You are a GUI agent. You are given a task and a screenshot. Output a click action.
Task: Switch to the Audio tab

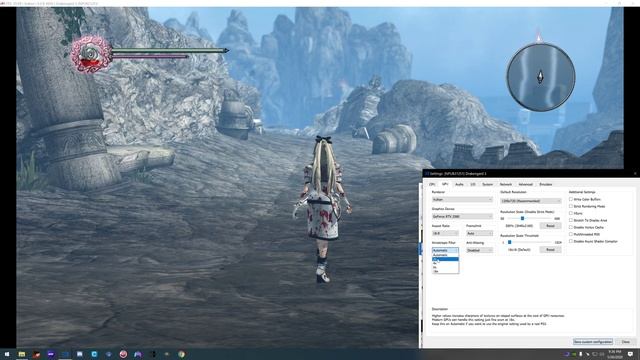459,184
